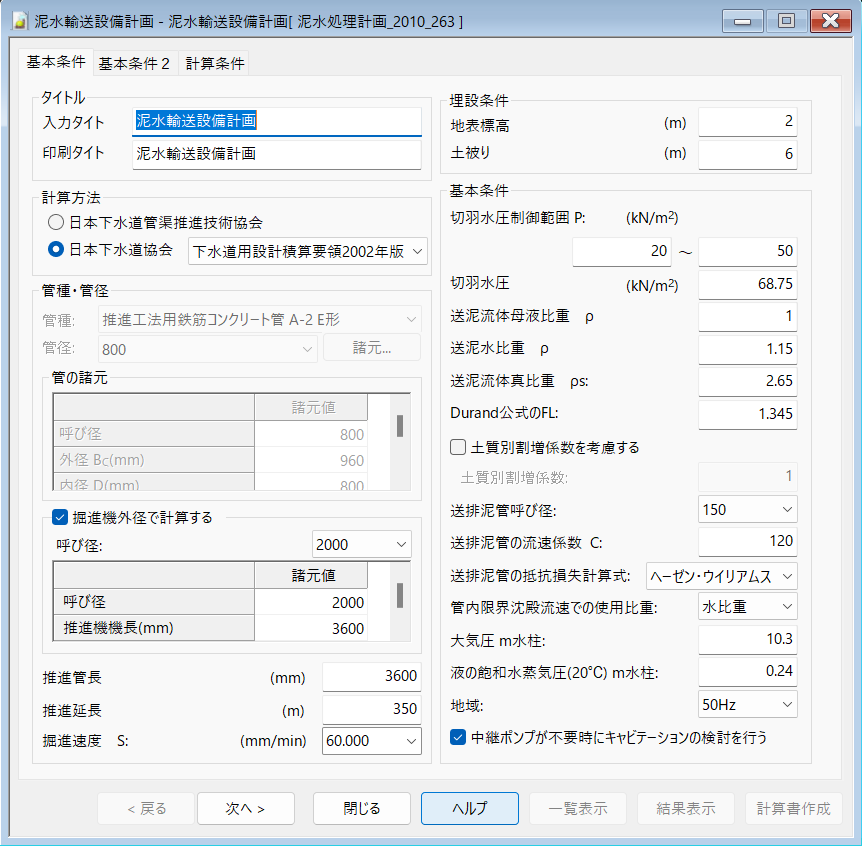The image size is (862, 846).
Task: Open 地域 50Hz dropdown
Action: tap(747, 705)
